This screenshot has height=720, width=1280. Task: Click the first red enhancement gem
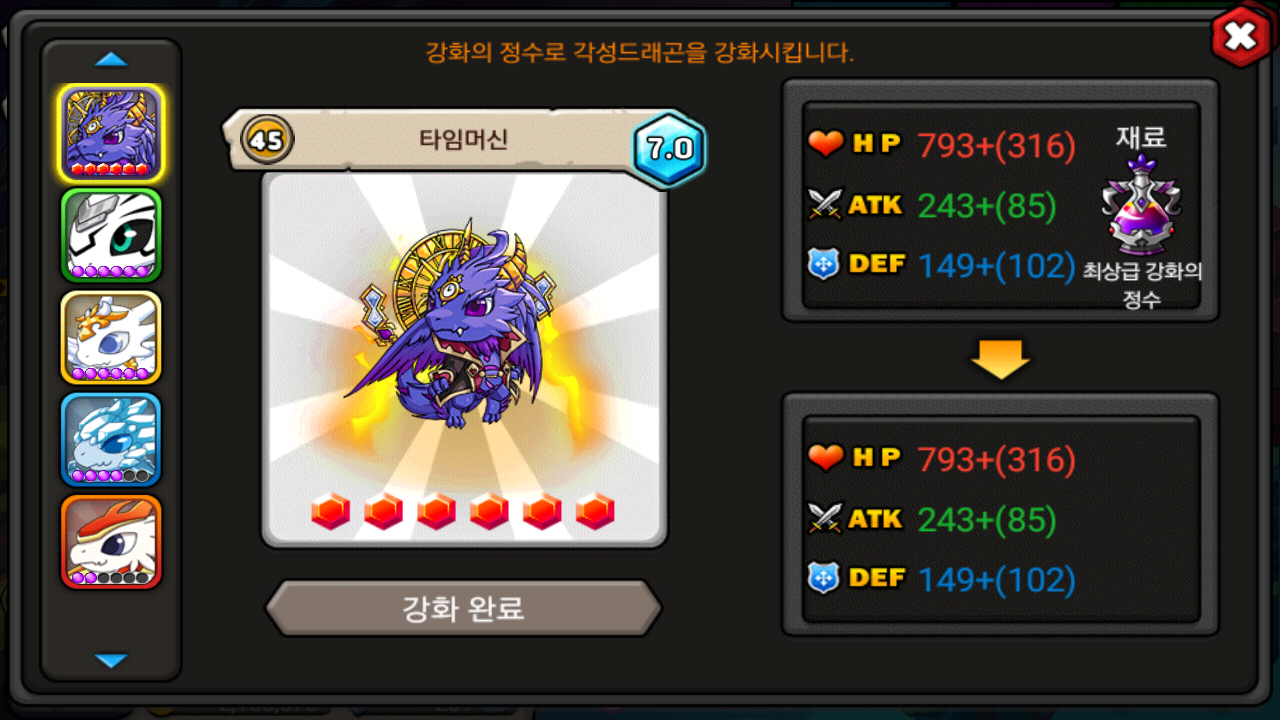pyautogui.click(x=331, y=511)
